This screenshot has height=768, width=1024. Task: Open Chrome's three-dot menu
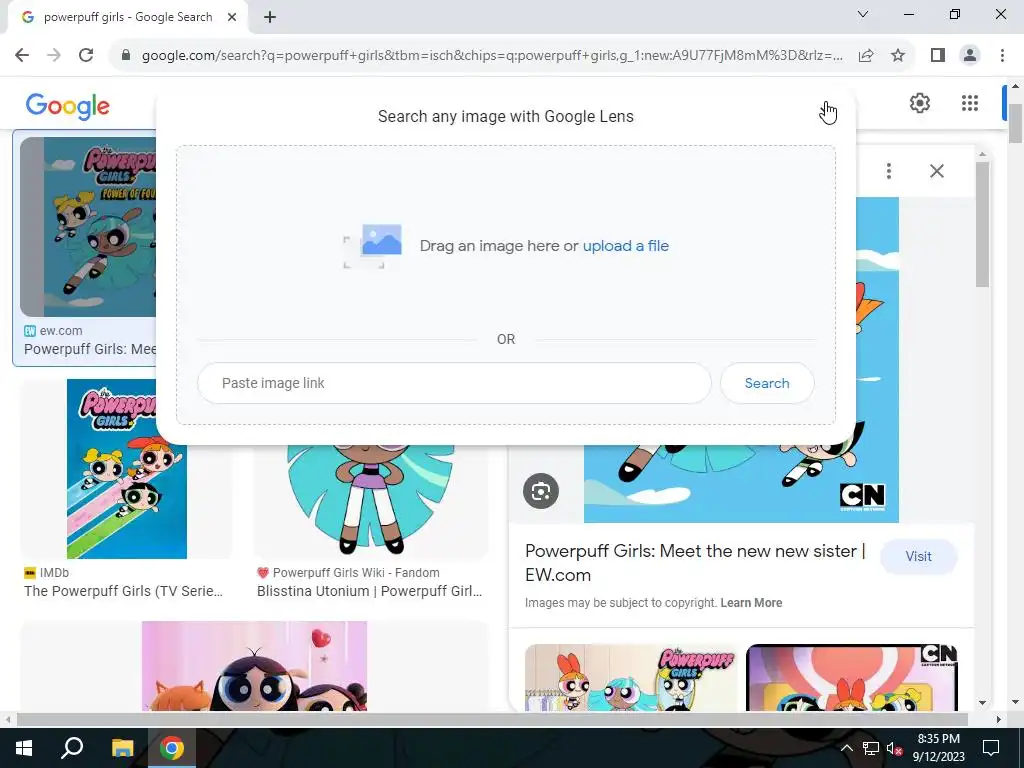[1002, 56]
